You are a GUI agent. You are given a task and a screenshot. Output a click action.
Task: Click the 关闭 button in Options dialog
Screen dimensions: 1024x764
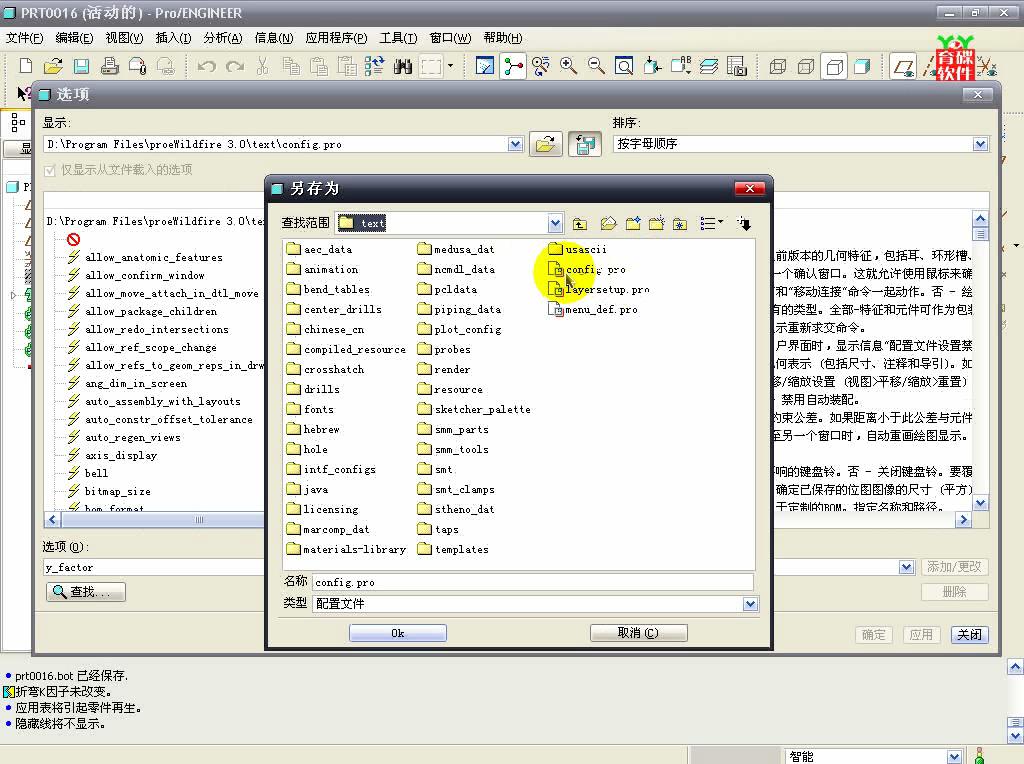coord(969,634)
